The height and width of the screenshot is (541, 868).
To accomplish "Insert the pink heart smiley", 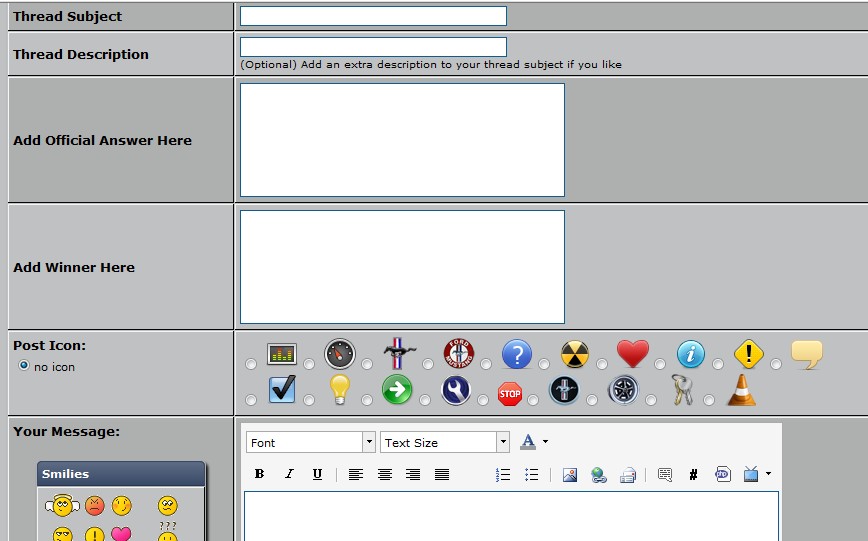I will click(x=121, y=534).
